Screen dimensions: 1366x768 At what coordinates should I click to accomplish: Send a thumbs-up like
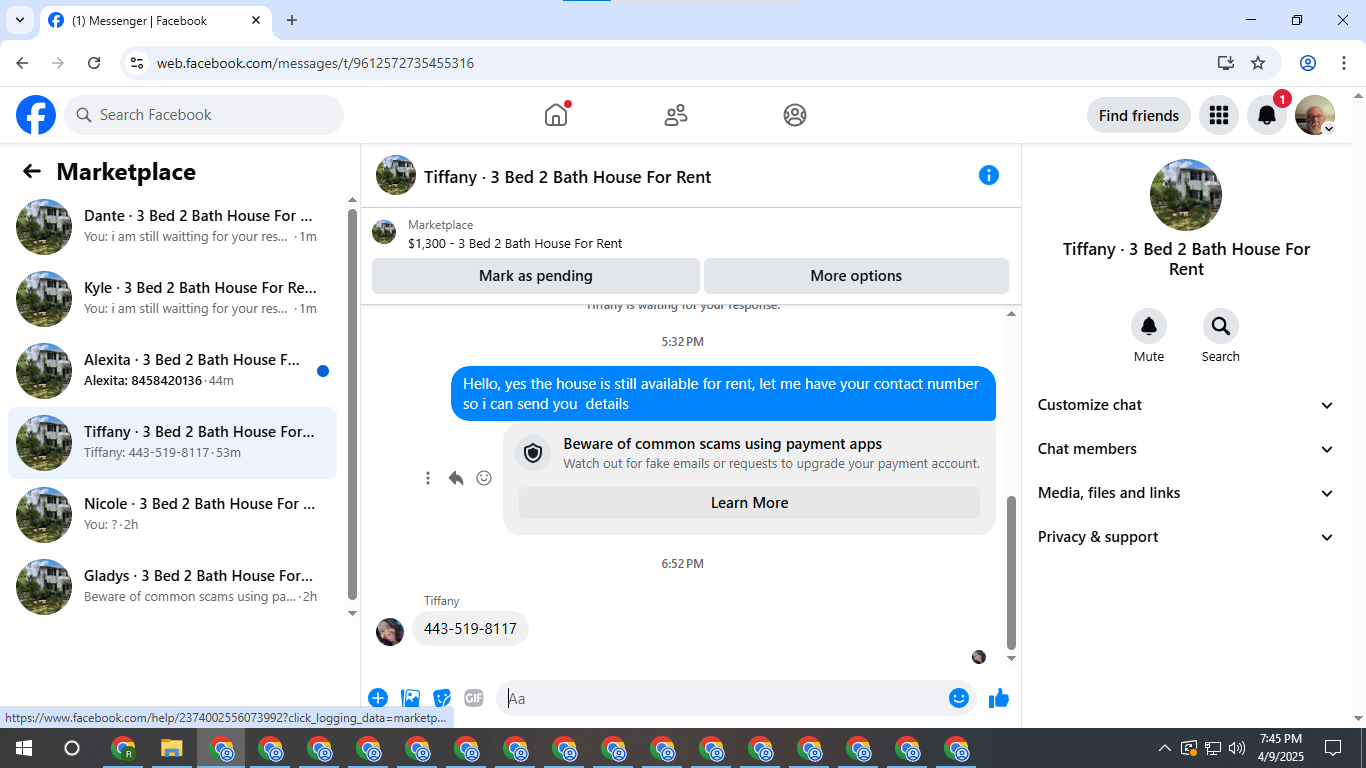999,698
